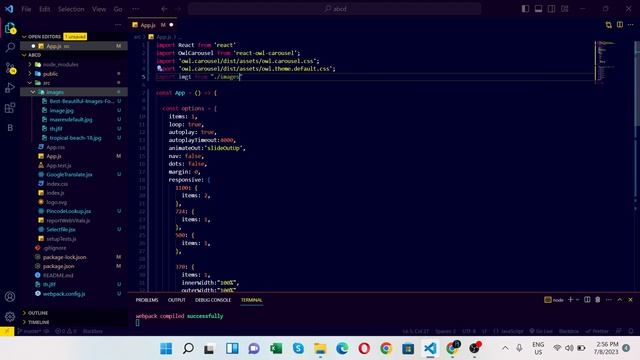Open the Search view in the activity bar

pyautogui.click(x=10, y=47)
